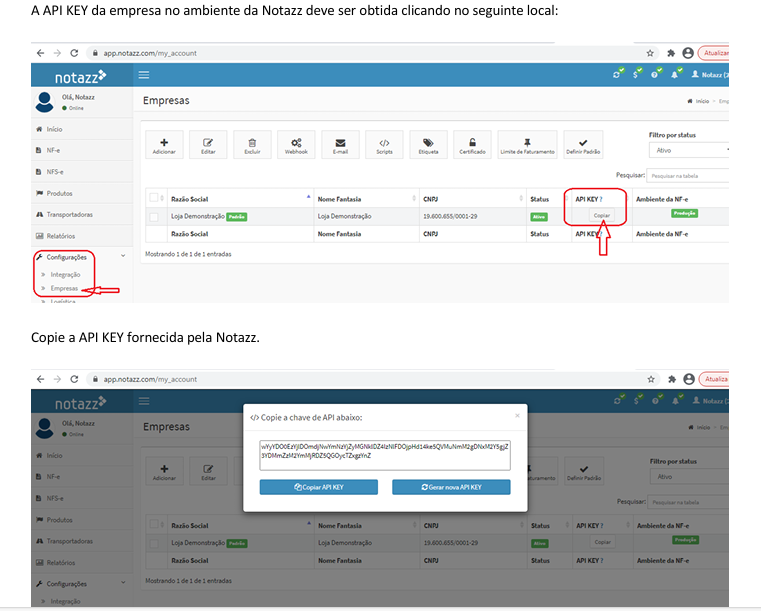The image size is (761, 611).
Task: Click the Limite de Faturamento pin button
Action: 527,145
